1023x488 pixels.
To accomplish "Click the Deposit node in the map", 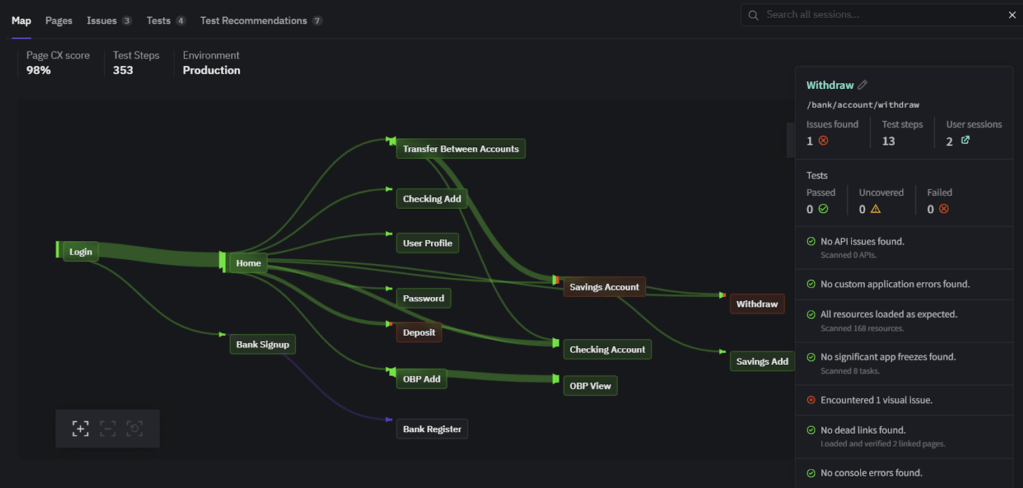I will pos(418,332).
